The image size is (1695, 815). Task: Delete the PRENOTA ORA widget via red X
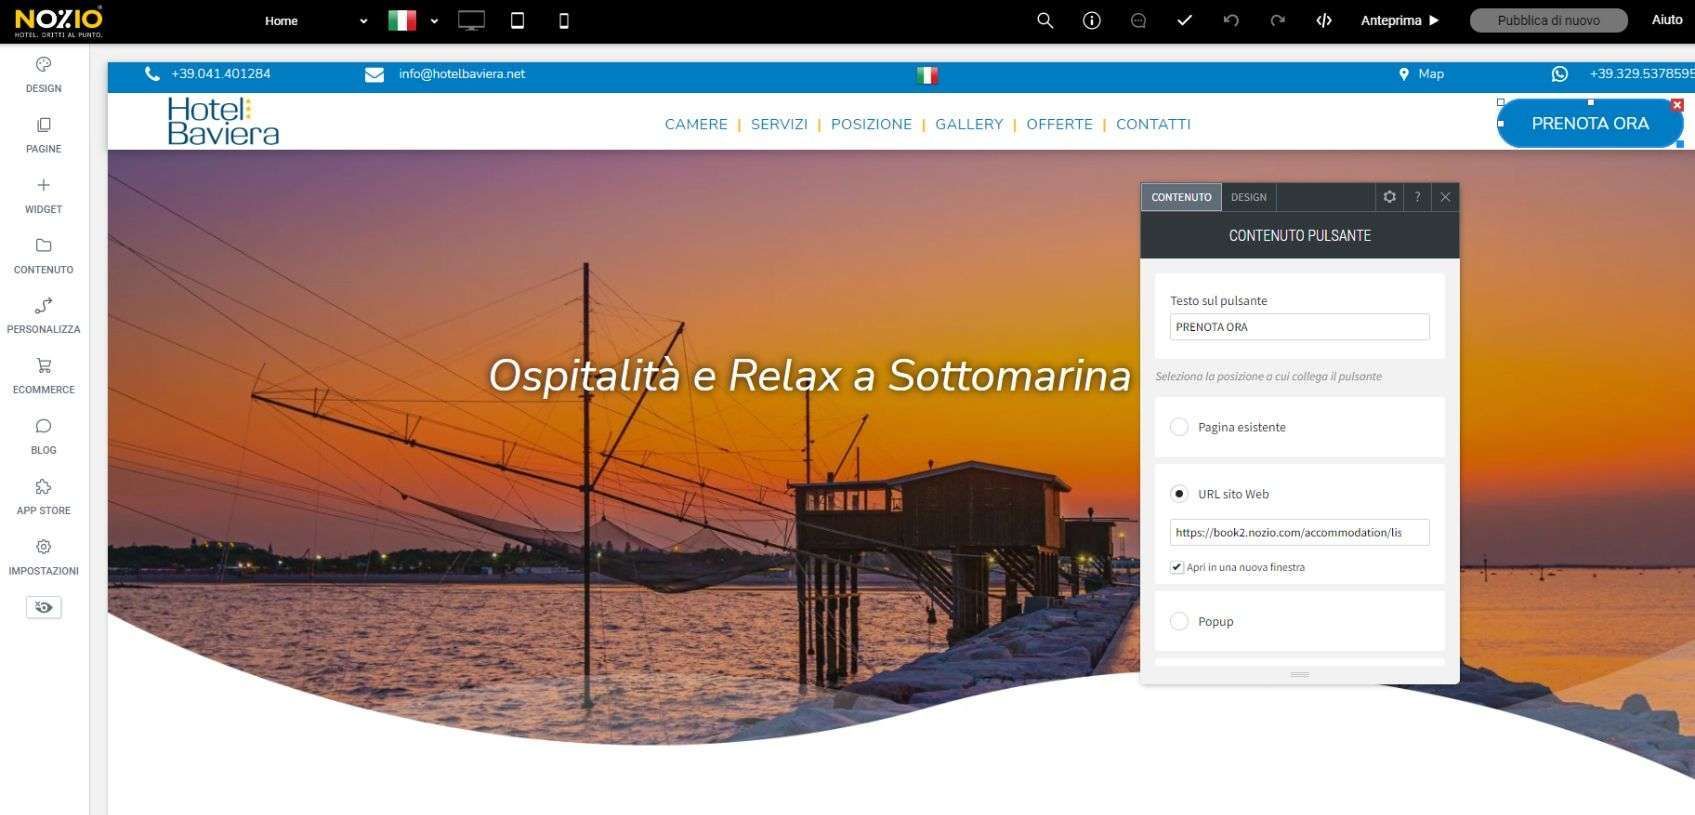click(1677, 105)
